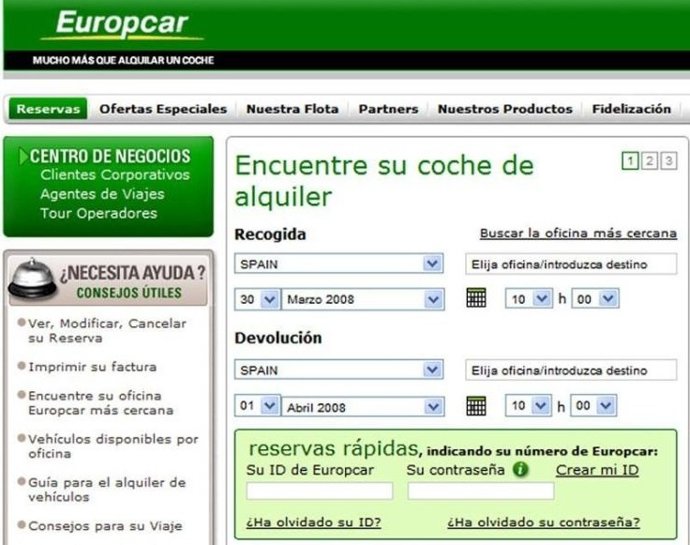
Task: Click Buscar la oficina más cercana link
Action: click(x=578, y=233)
